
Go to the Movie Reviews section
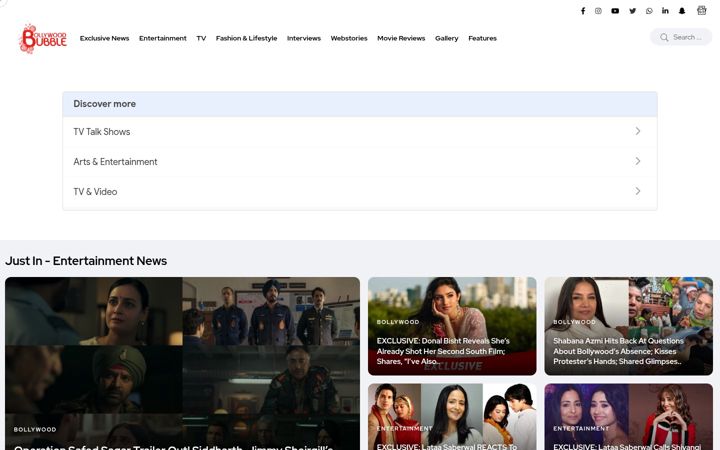[x=401, y=38]
